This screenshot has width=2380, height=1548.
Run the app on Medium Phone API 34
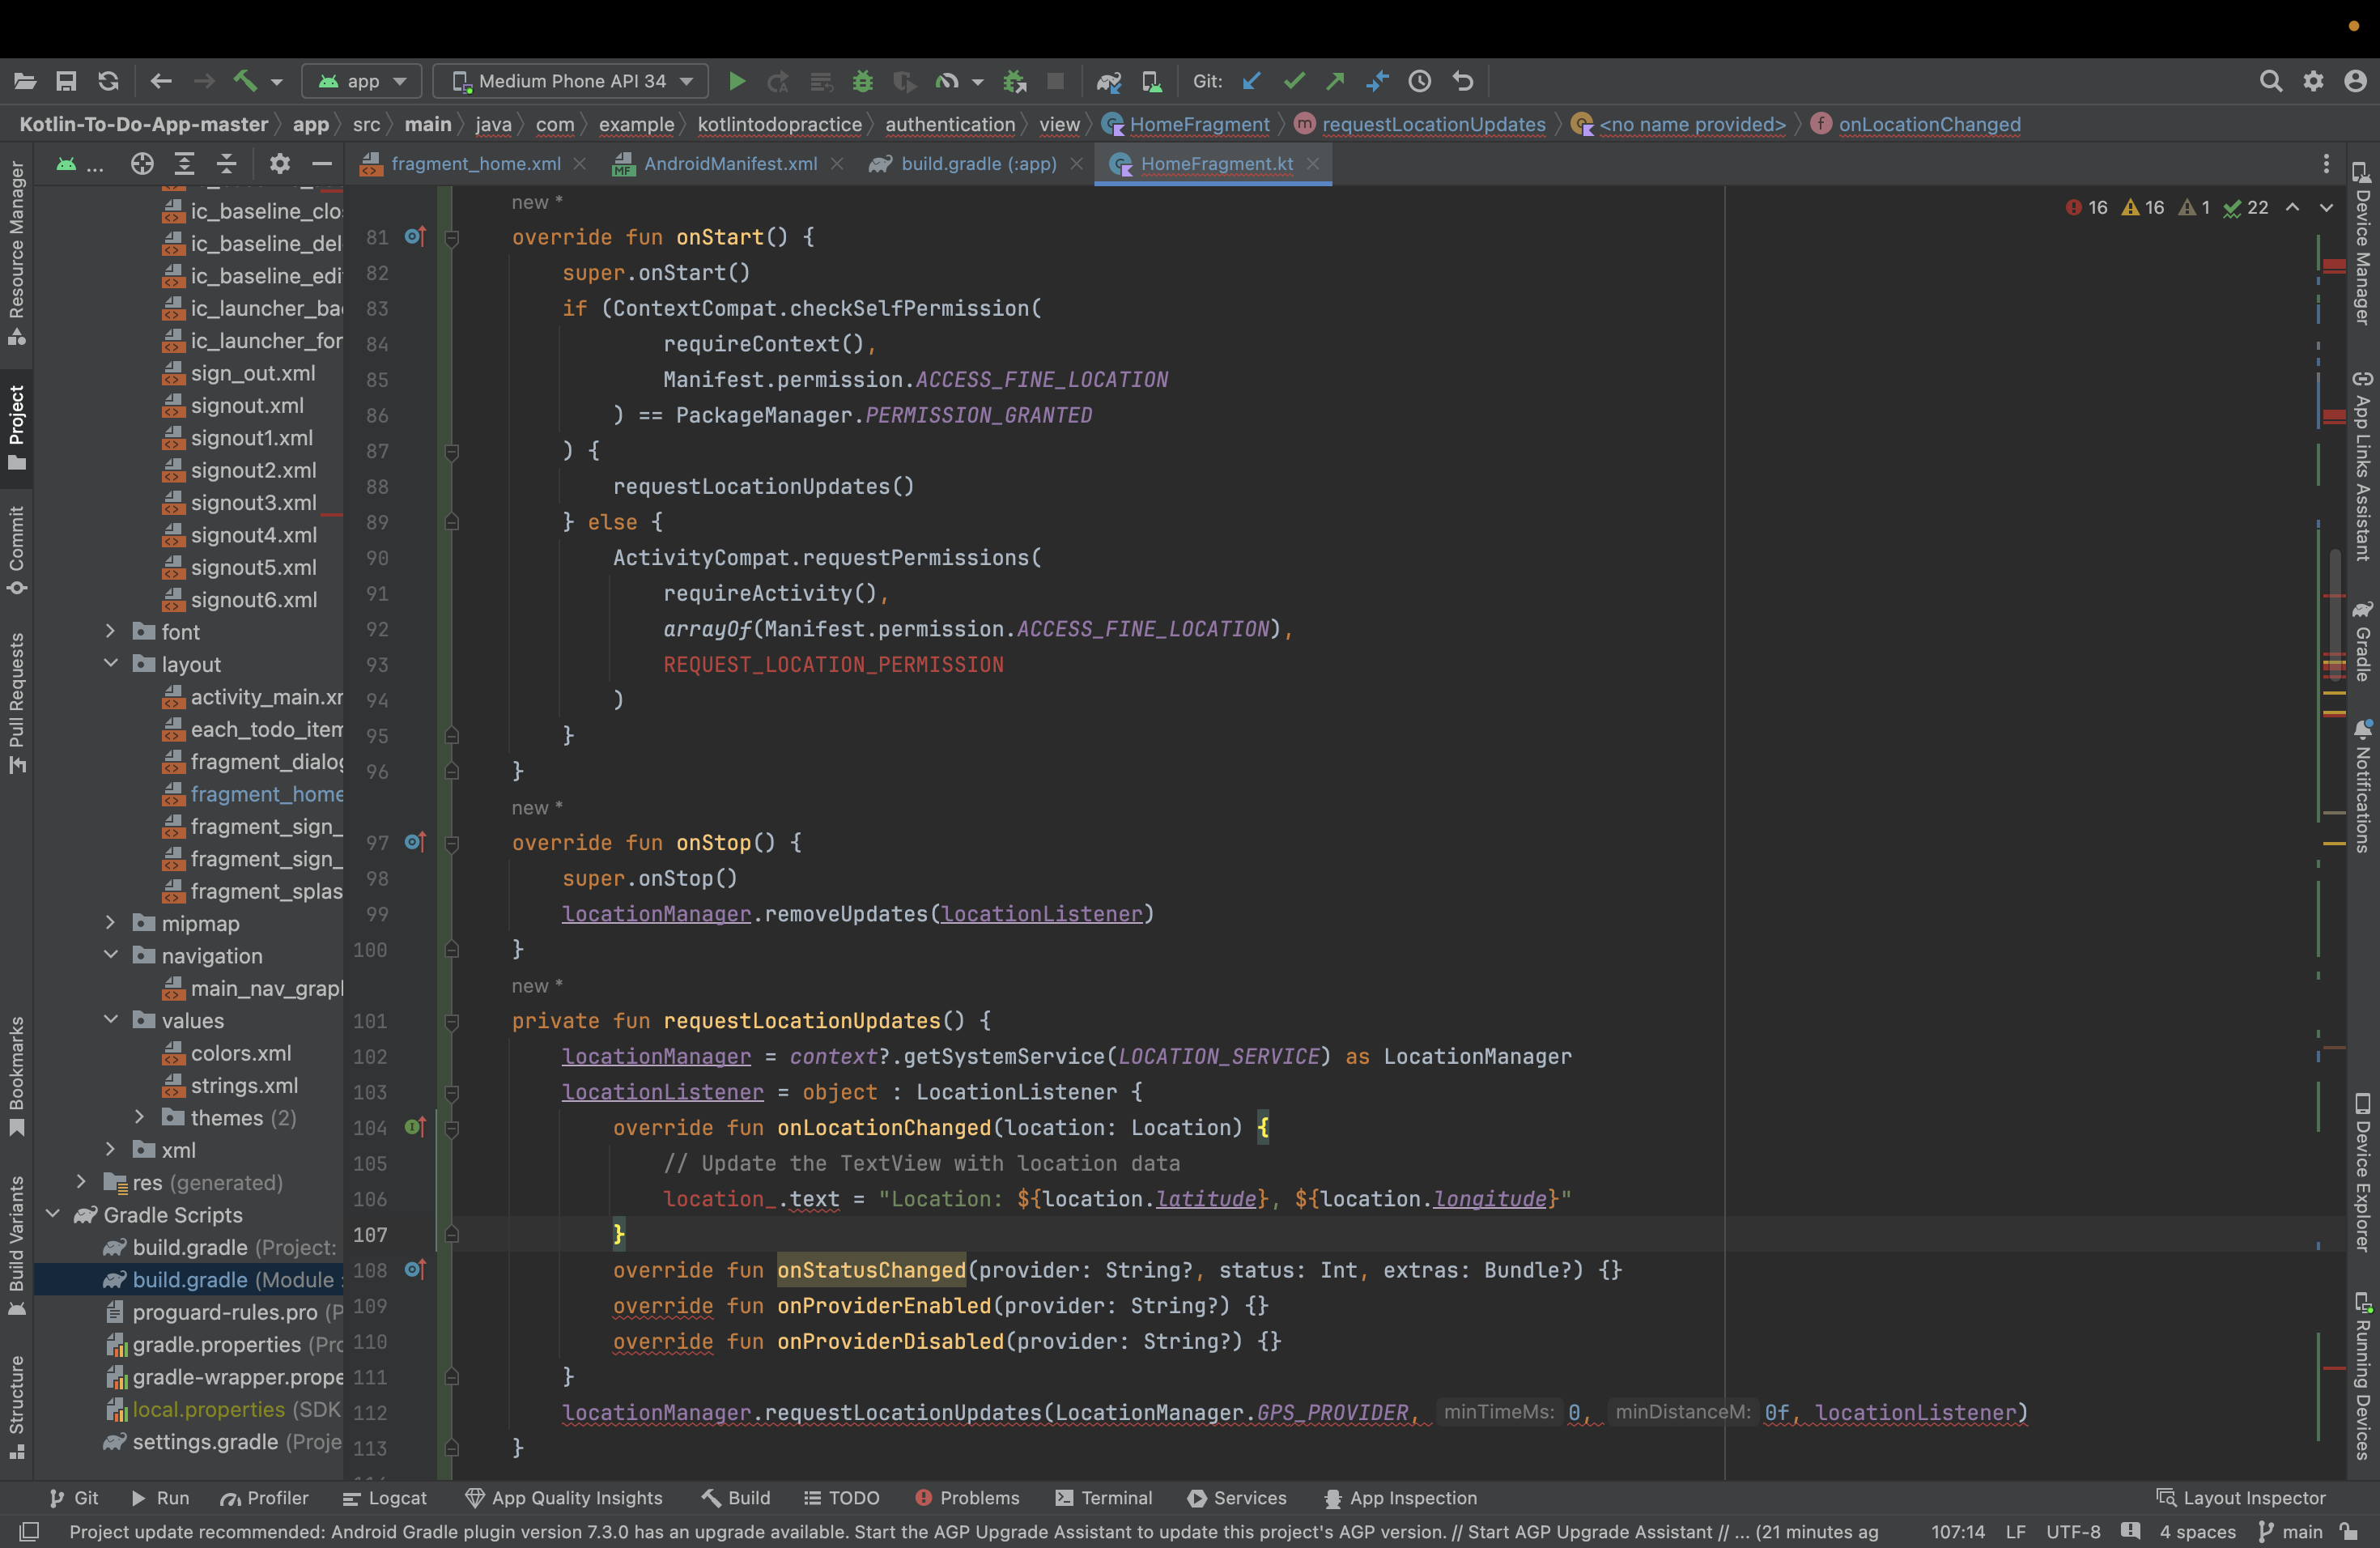tap(737, 81)
